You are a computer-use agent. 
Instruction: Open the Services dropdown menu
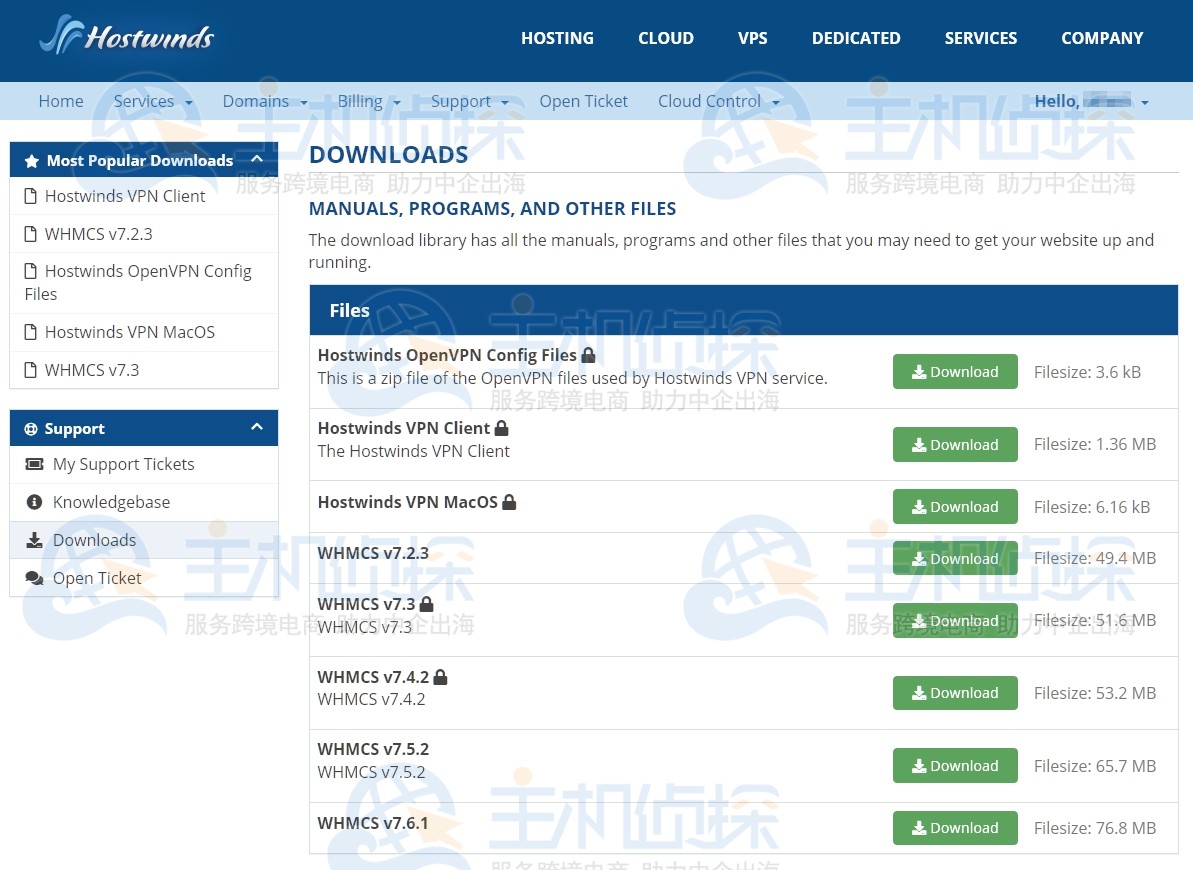point(152,101)
